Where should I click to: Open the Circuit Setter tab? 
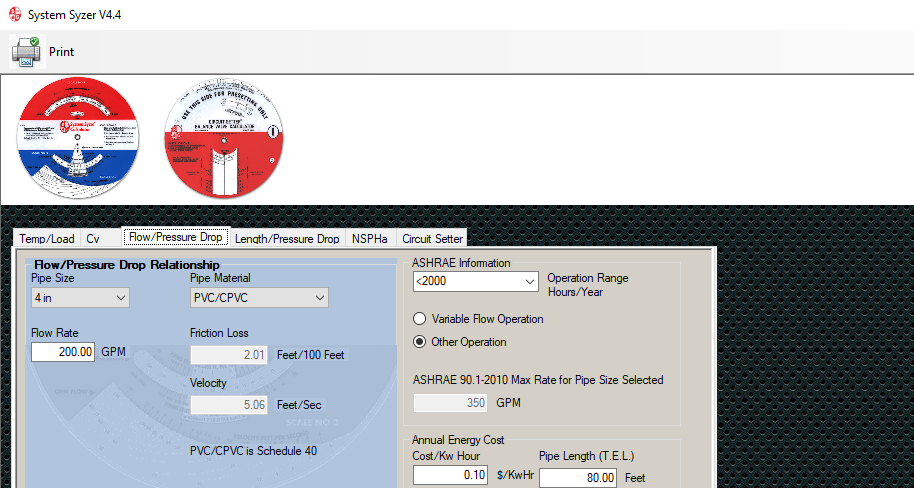(433, 238)
